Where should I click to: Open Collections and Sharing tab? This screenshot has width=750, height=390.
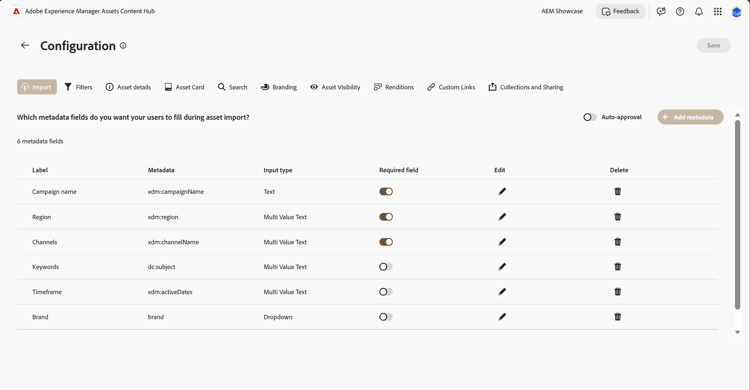526,87
